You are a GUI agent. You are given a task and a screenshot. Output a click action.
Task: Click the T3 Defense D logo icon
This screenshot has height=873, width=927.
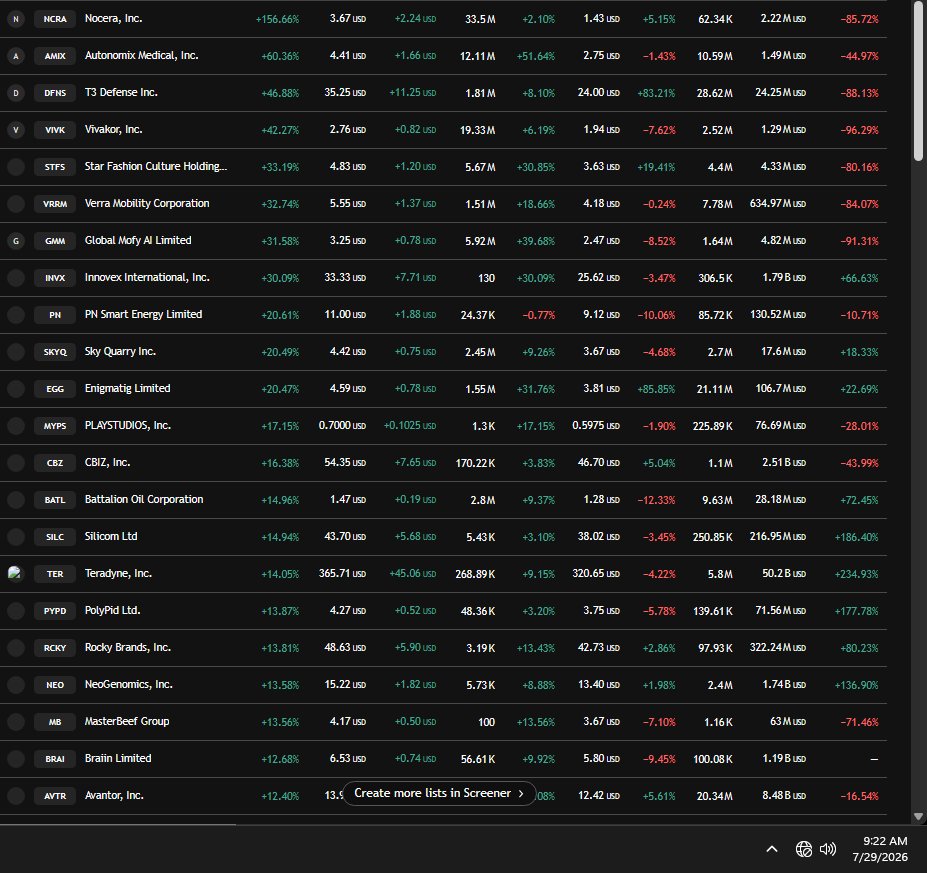16,93
